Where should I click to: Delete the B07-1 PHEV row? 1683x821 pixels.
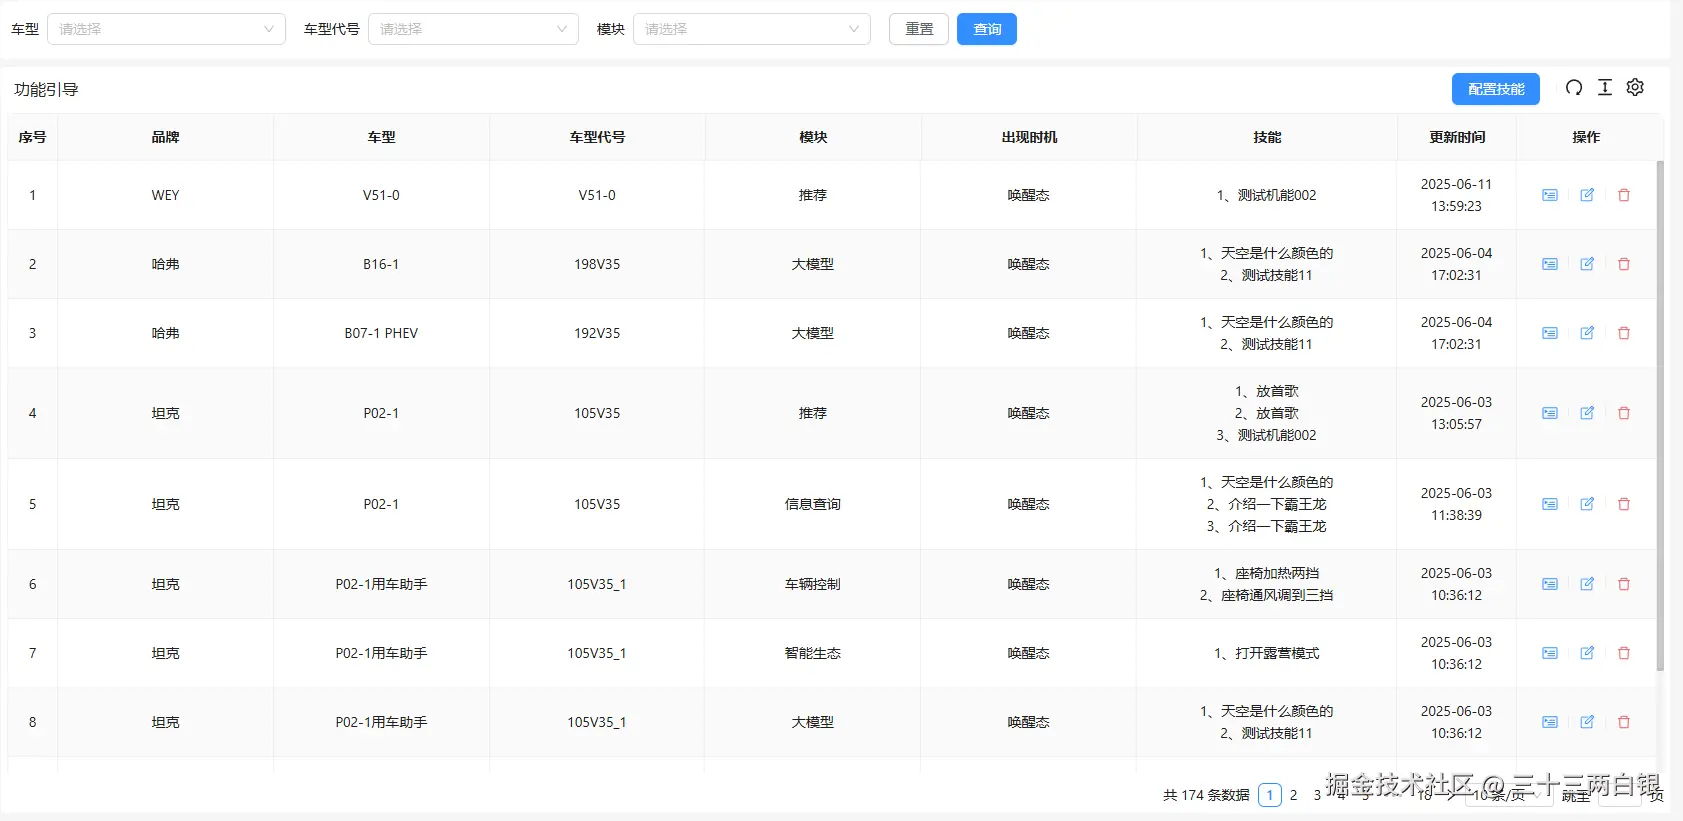click(1624, 333)
